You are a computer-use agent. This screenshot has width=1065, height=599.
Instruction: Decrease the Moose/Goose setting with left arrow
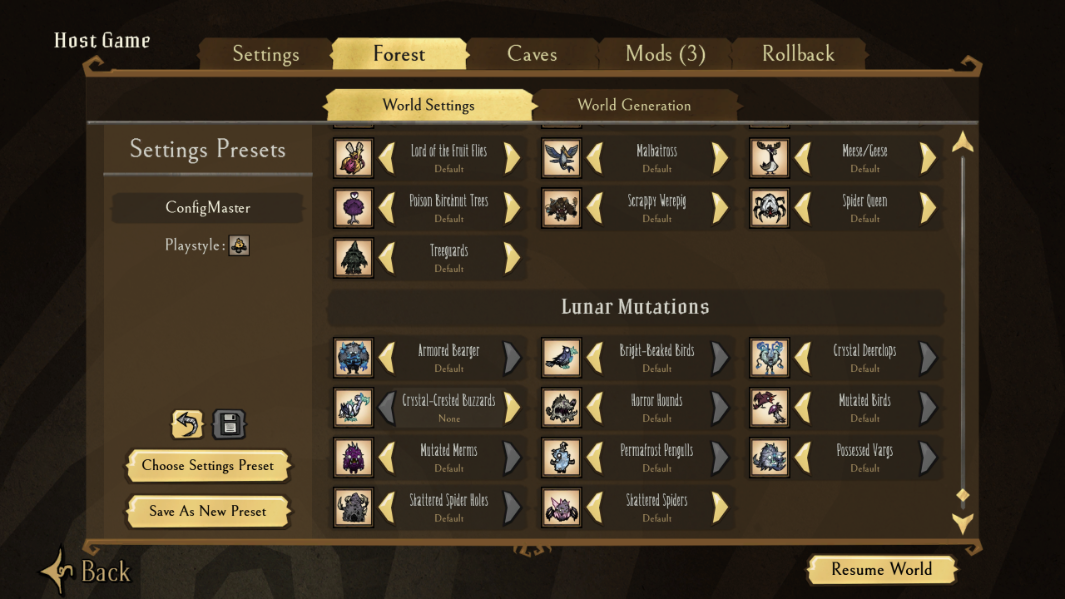802,158
